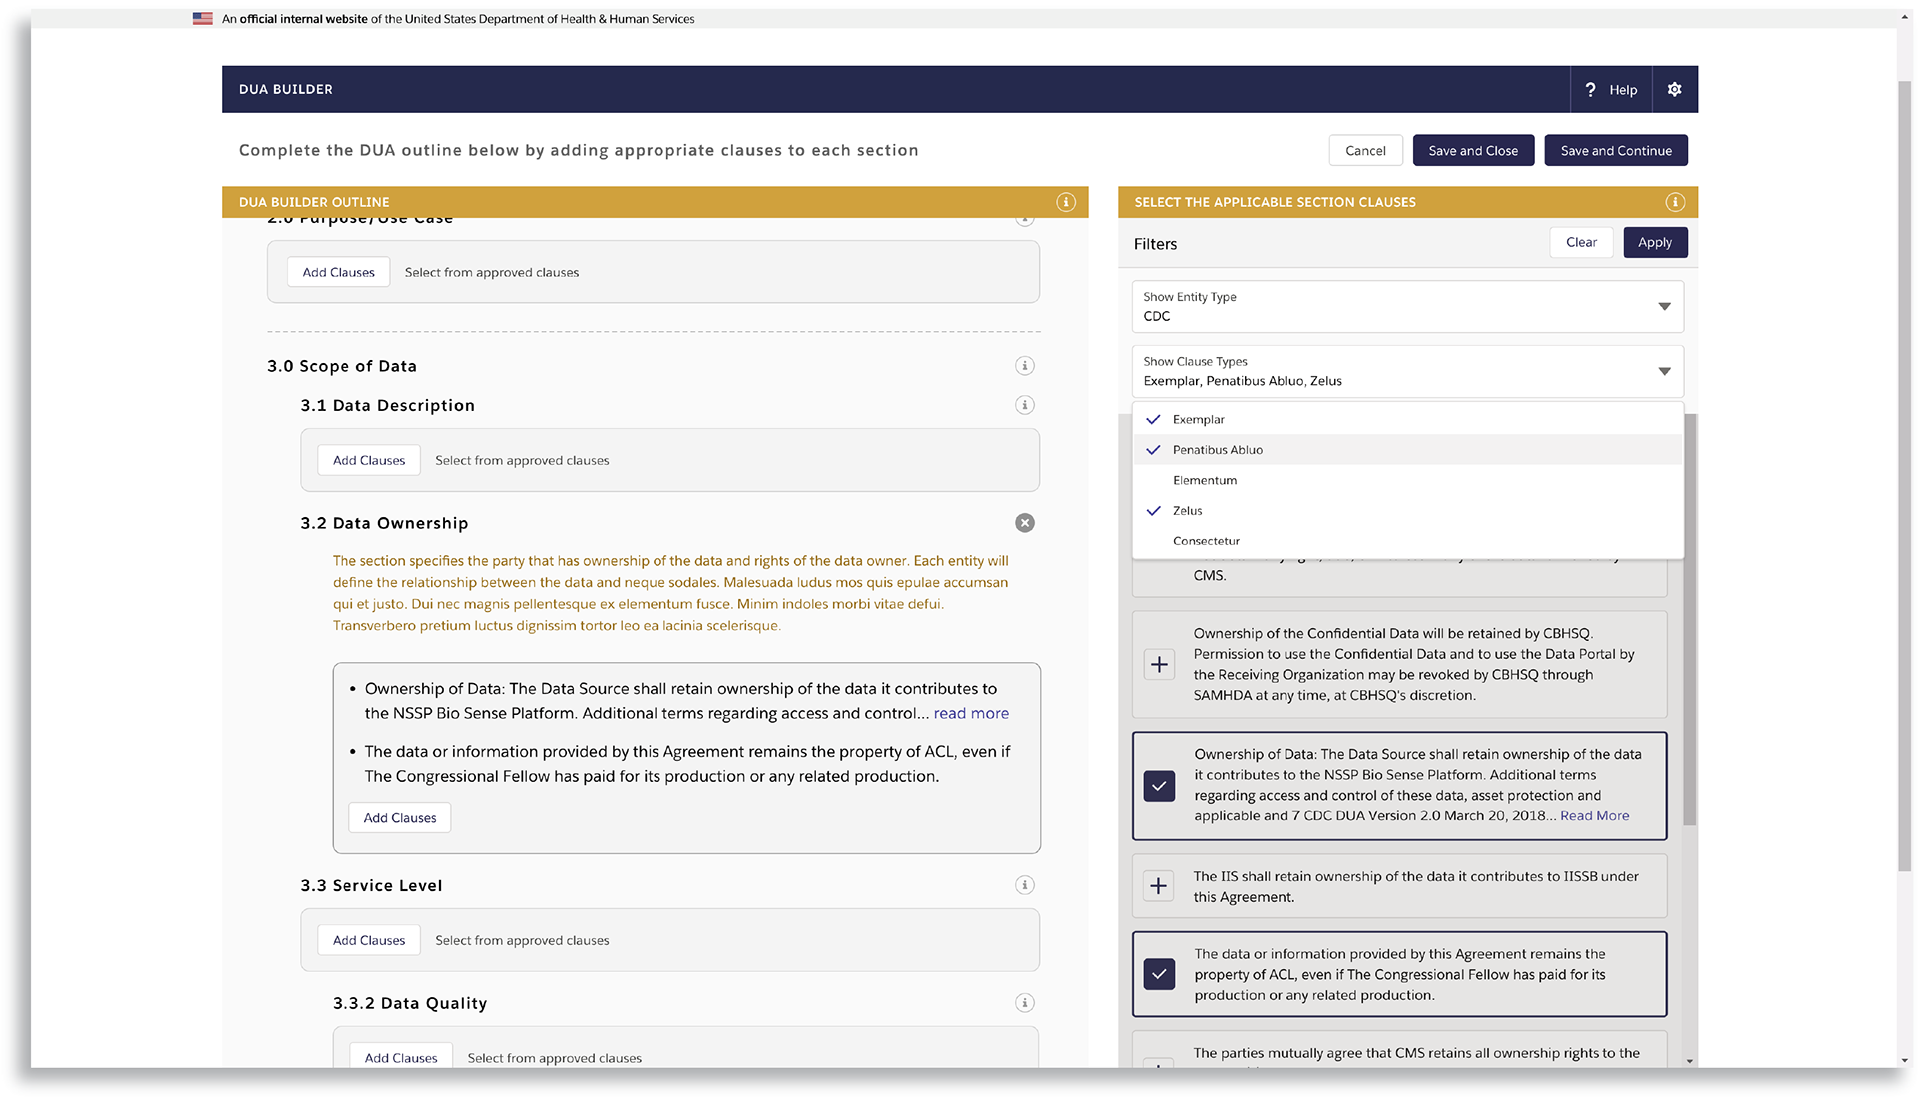Open the settings gear icon
1920x1097 pixels.
tap(1674, 89)
